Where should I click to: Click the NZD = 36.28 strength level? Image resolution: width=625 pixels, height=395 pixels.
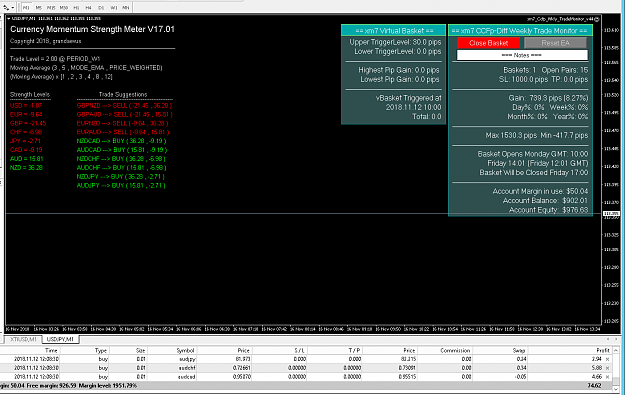[26, 167]
